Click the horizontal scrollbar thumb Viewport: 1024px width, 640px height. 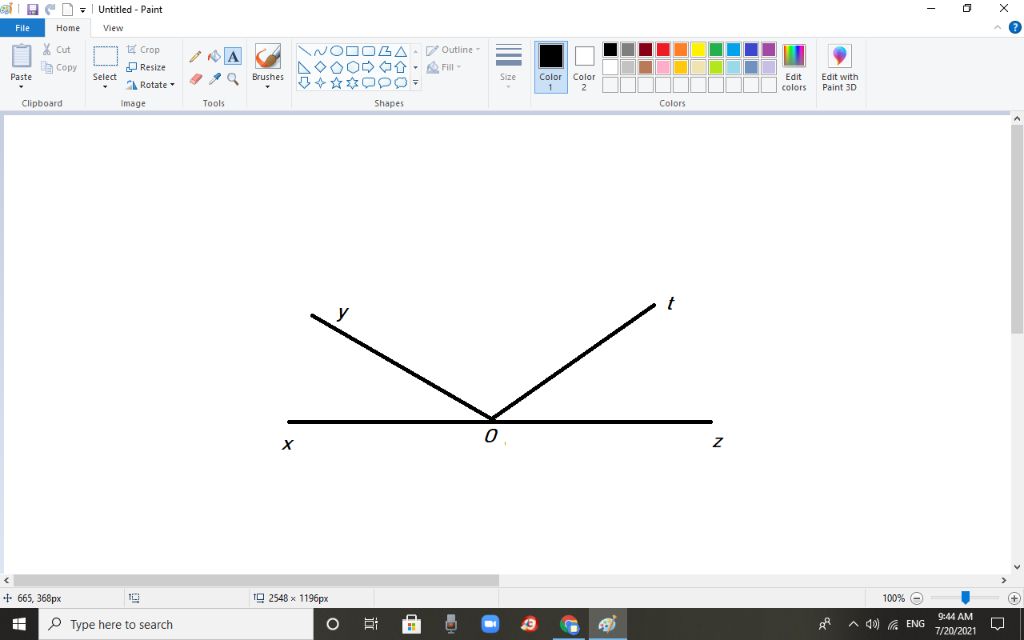click(x=256, y=580)
